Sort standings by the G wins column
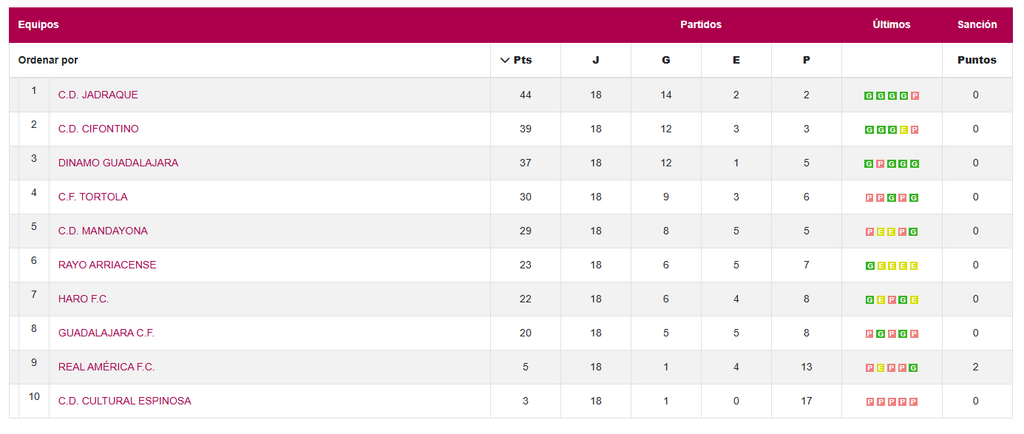 [x=666, y=60]
